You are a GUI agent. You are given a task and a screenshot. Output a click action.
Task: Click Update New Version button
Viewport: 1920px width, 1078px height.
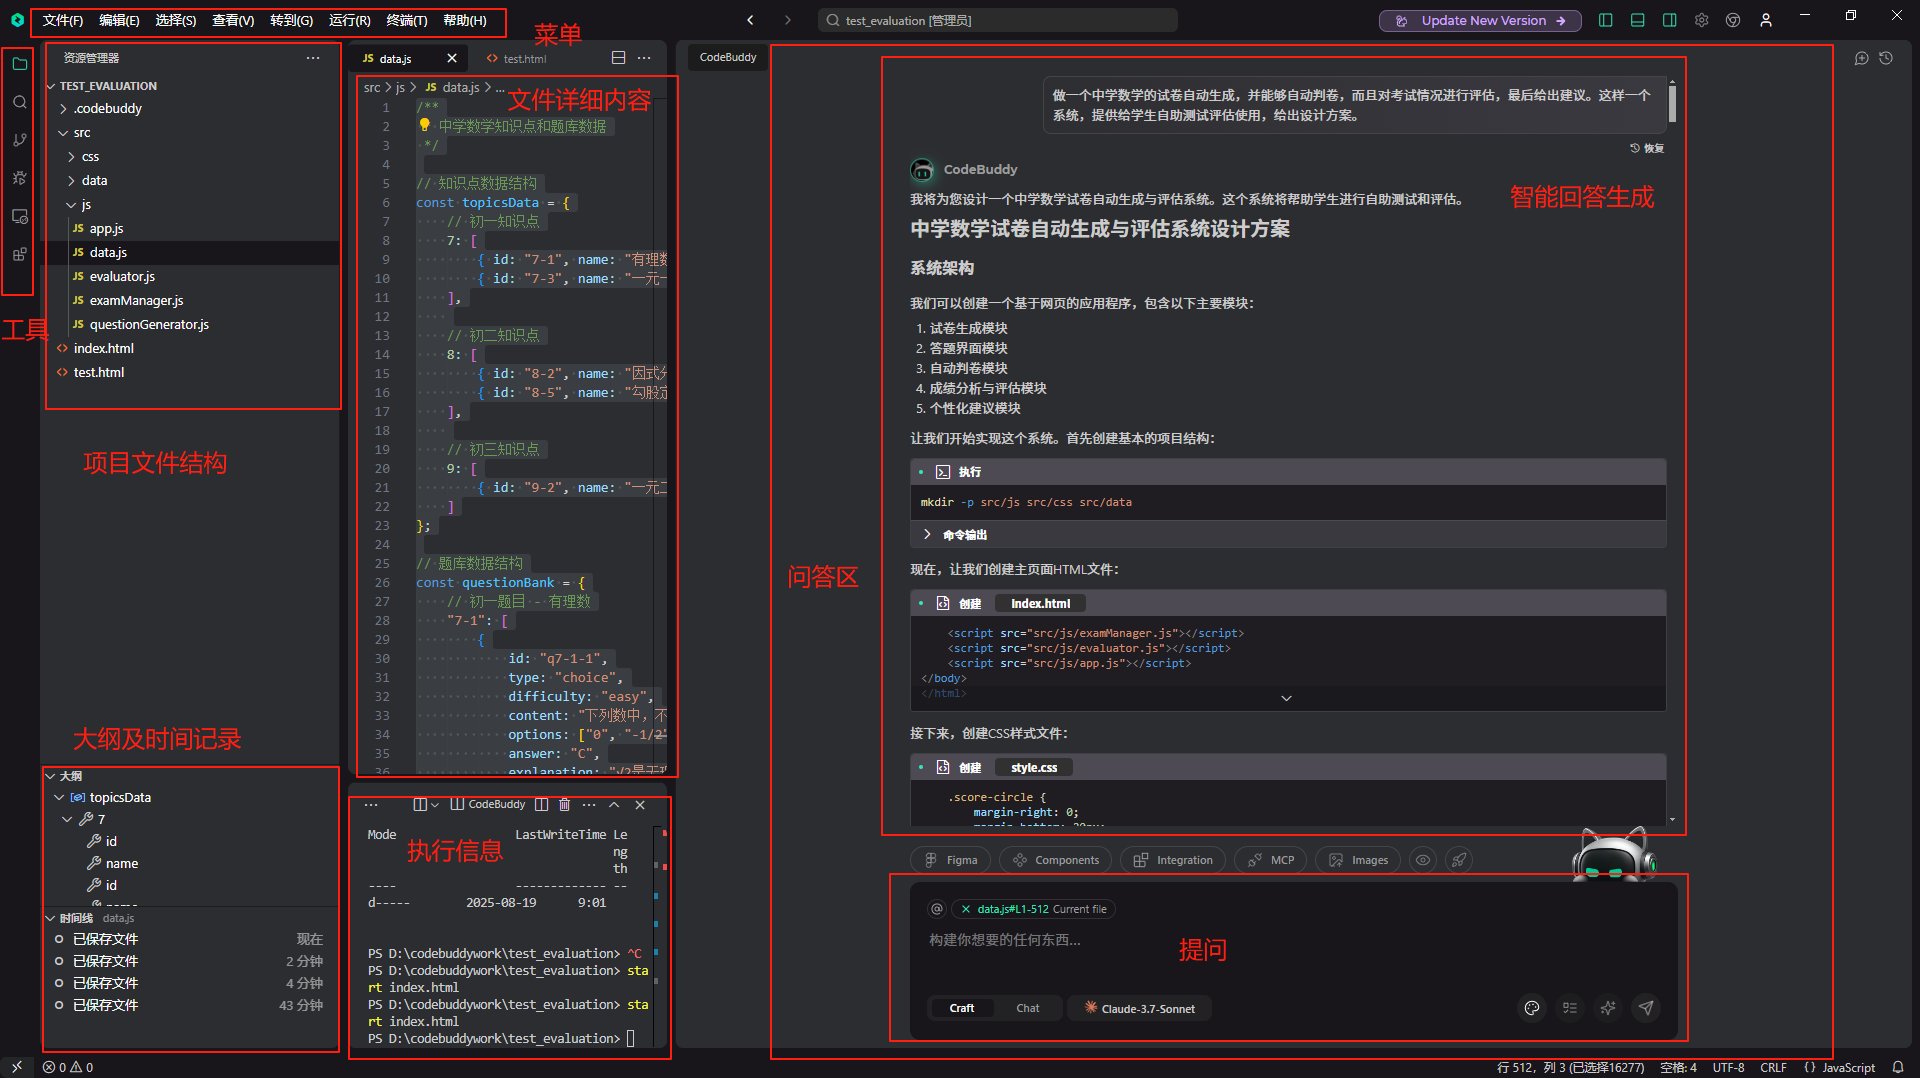click(x=1480, y=20)
